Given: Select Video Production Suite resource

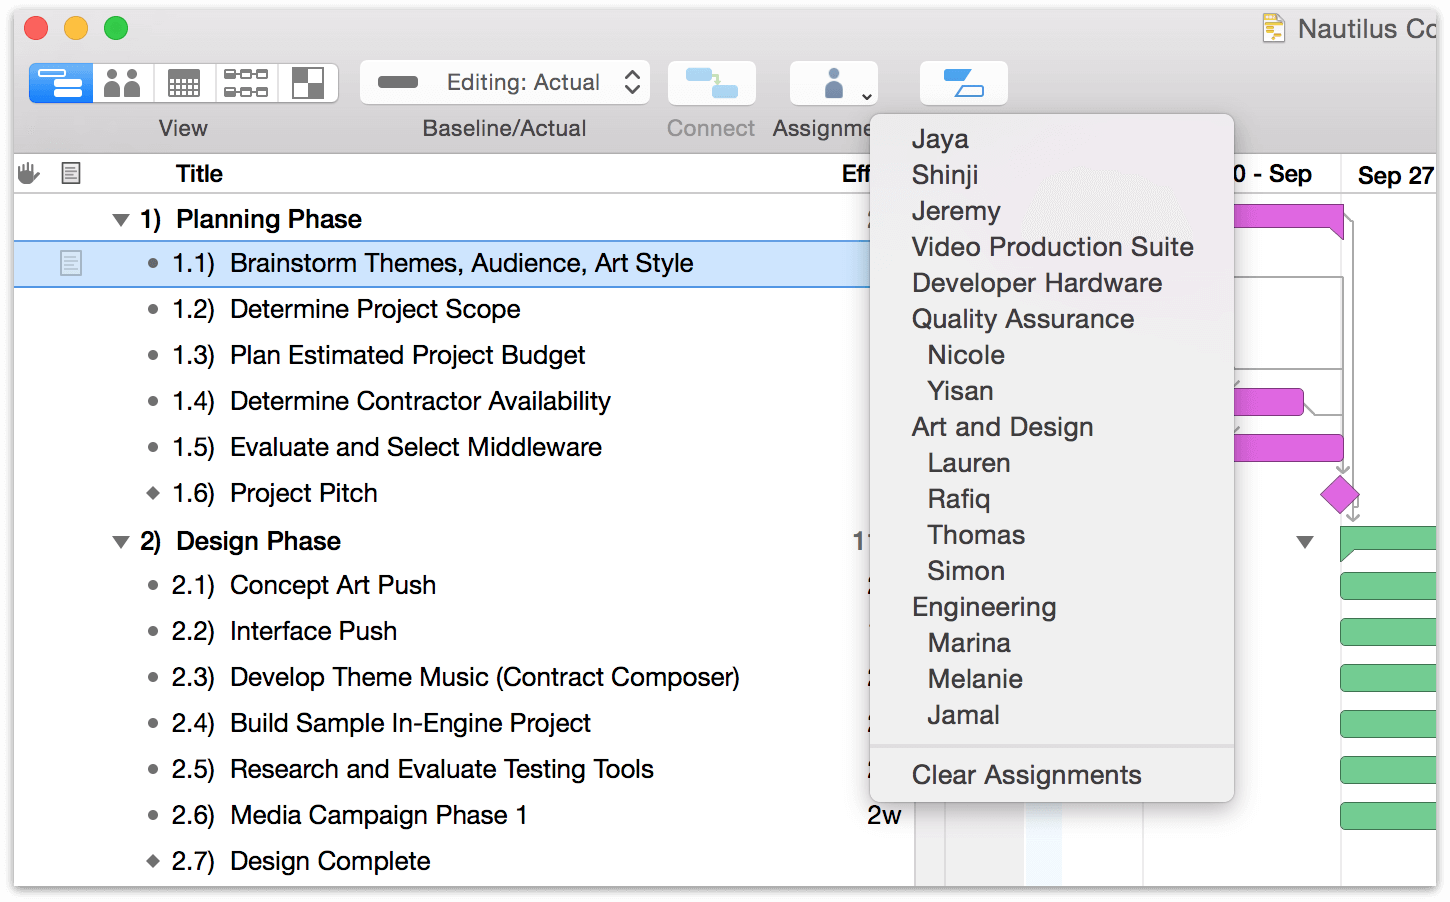Looking at the screenshot, I should pos(1052,247).
